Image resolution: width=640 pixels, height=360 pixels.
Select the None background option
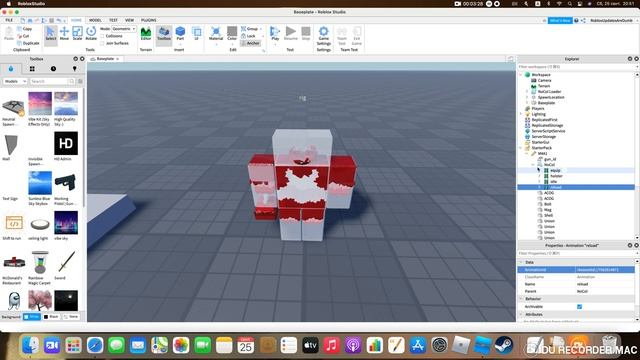point(71,316)
